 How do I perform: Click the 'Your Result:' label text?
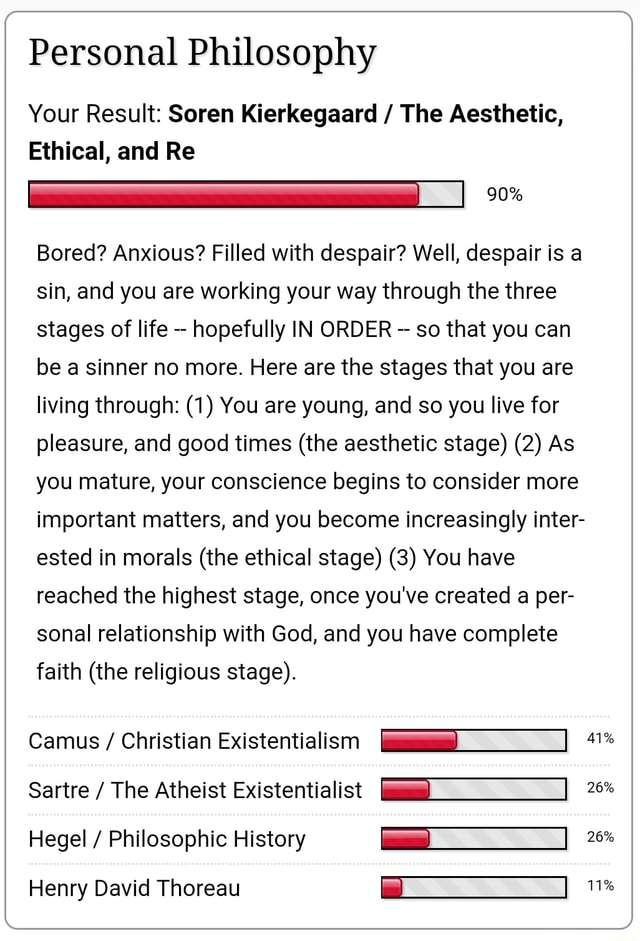pyautogui.click(x=95, y=113)
